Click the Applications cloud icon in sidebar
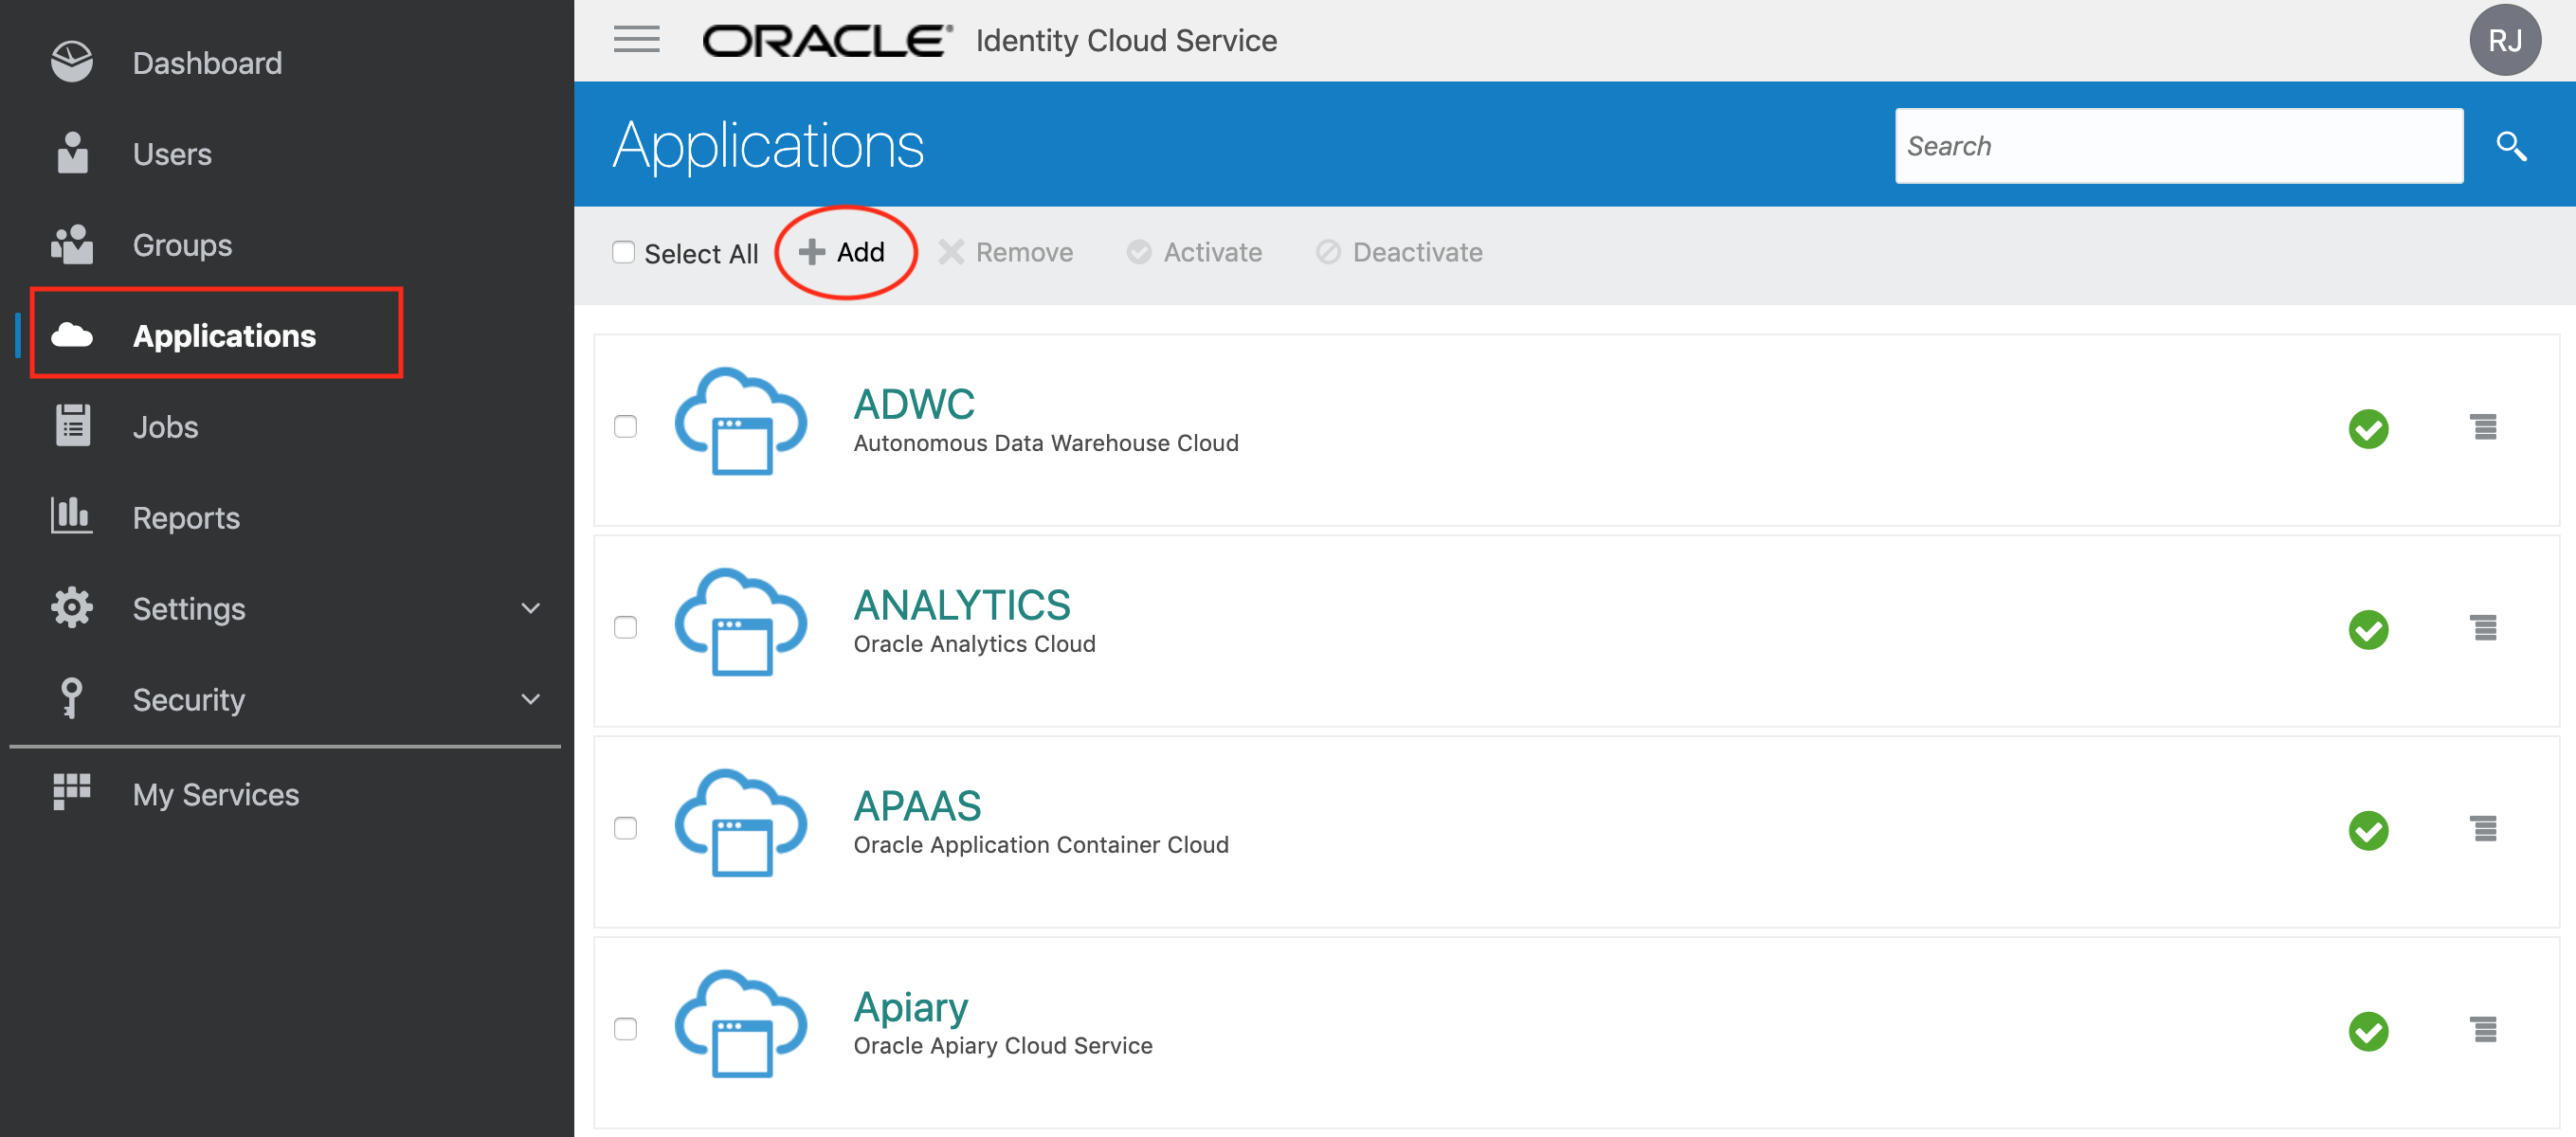 (72, 335)
